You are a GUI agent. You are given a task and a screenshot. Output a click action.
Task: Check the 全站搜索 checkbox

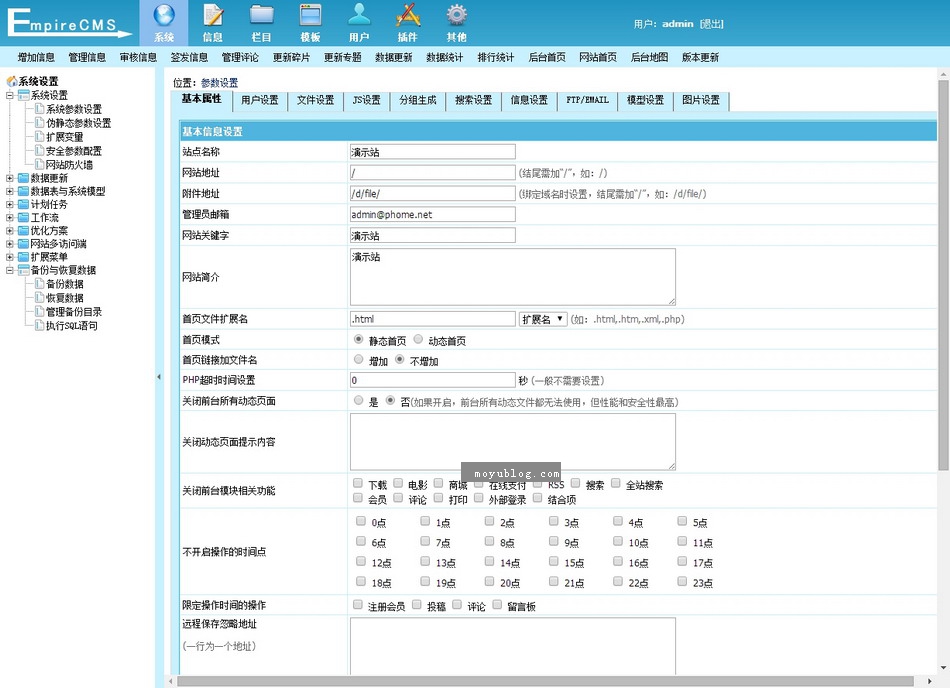coord(616,483)
